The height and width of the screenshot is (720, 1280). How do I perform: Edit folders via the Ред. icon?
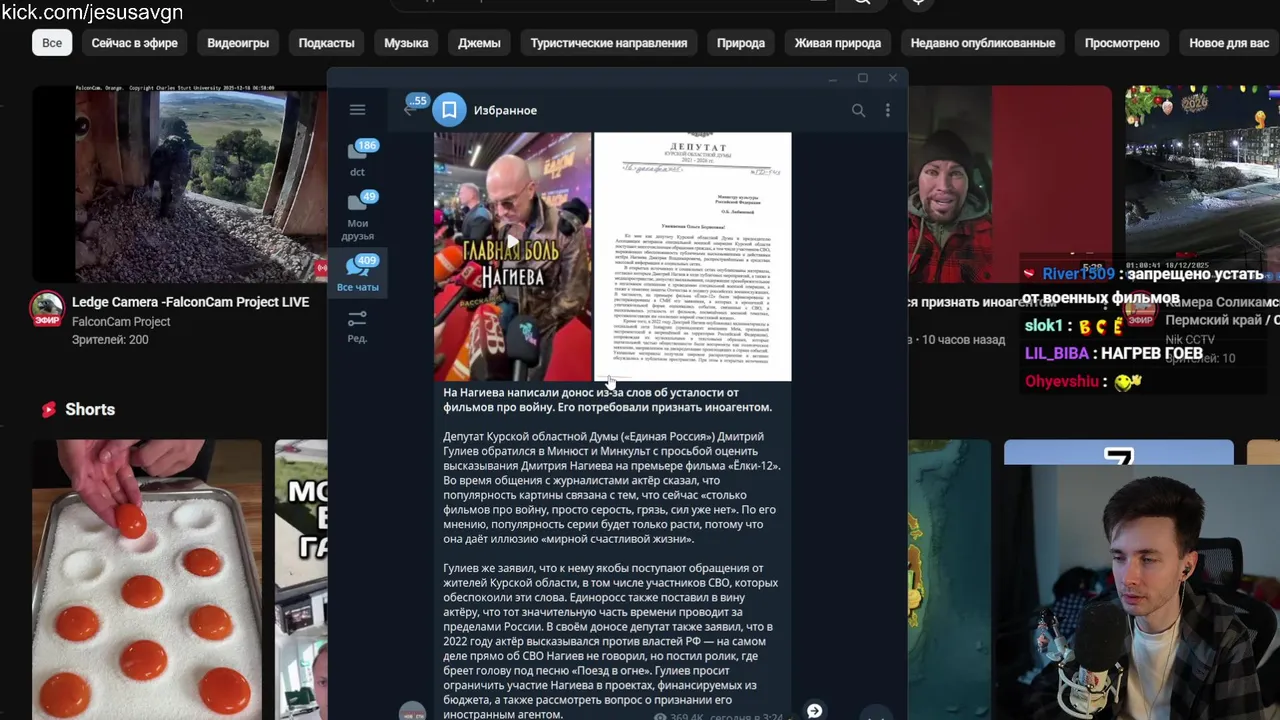[x=357, y=326]
